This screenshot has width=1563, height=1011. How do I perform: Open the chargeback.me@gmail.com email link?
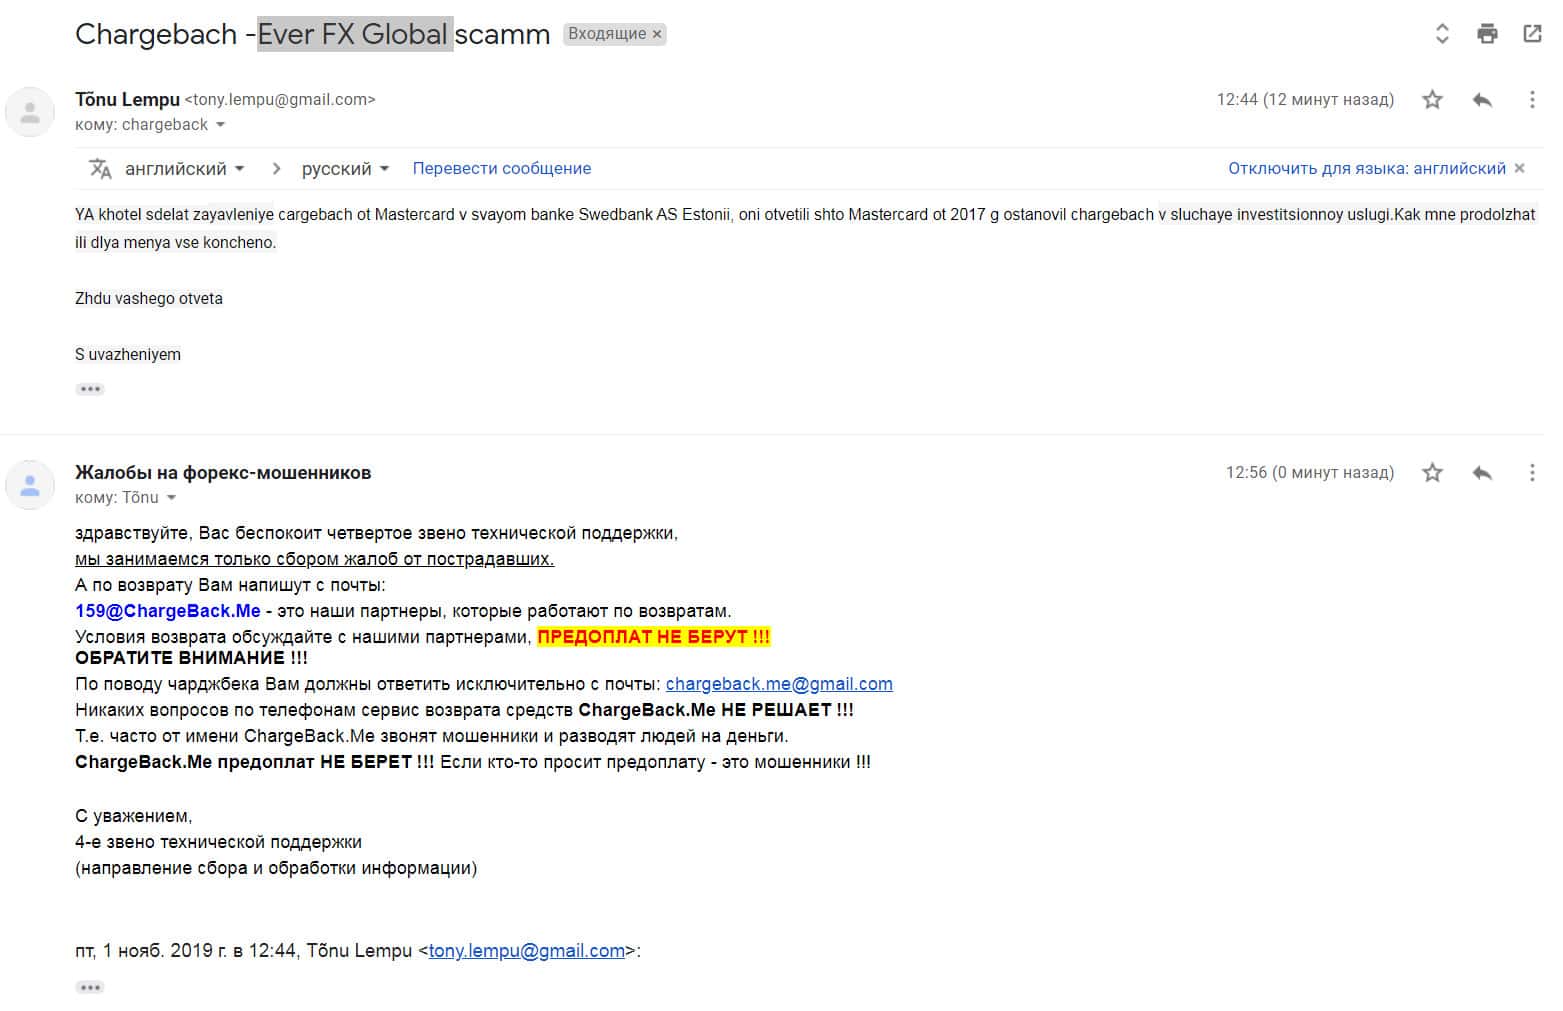779,684
